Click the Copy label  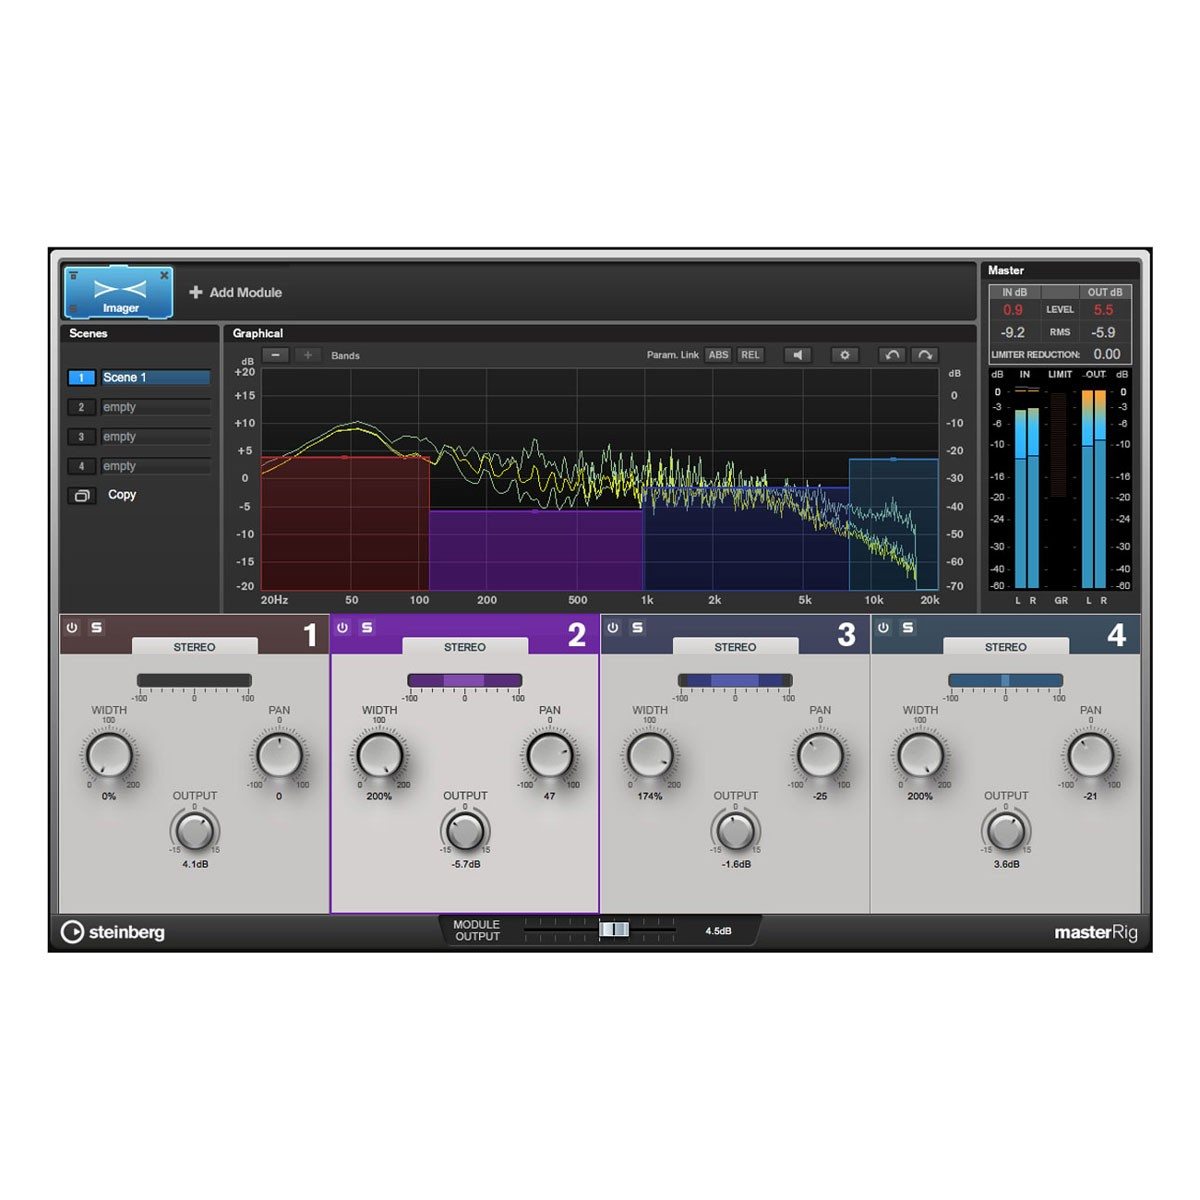pyautogui.click(x=122, y=495)
